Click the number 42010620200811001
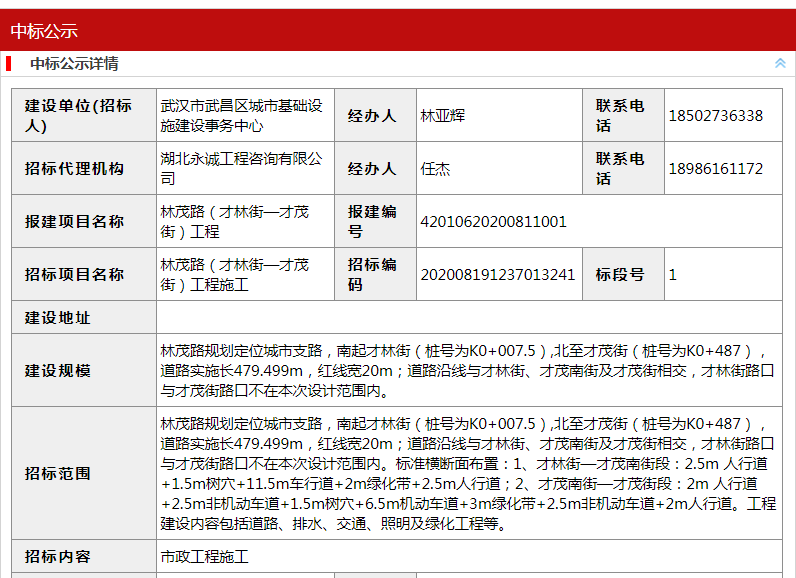Screen dimensions: 796x578 pos(493,222)
